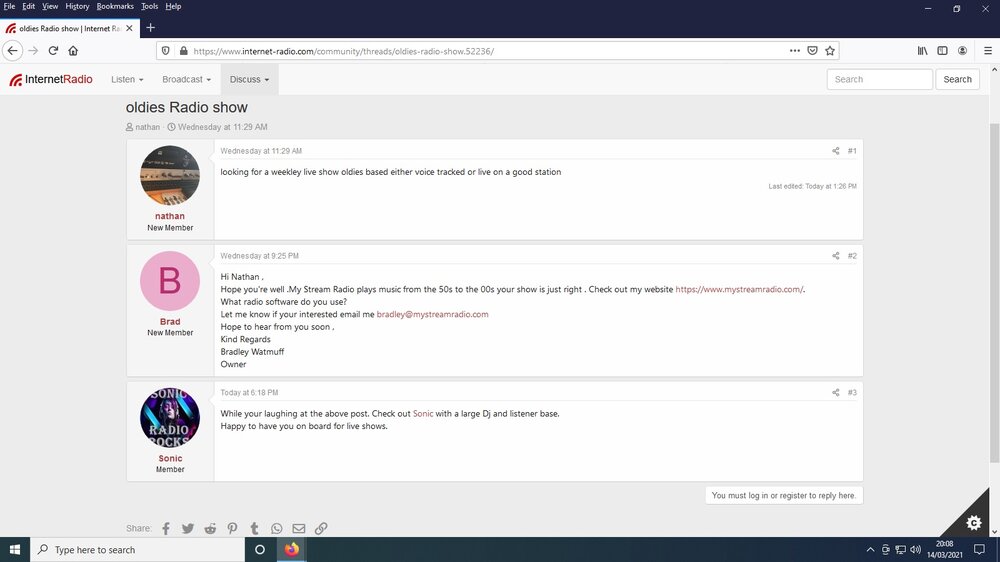The width and height of the screenshot is (1000, 562).
Task: Share thread by email icon
Action: pos(298,528)
